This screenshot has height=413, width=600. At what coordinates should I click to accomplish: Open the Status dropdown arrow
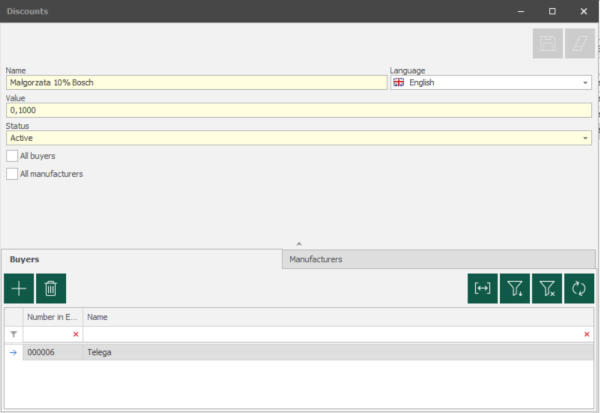[x=585, y=138]
